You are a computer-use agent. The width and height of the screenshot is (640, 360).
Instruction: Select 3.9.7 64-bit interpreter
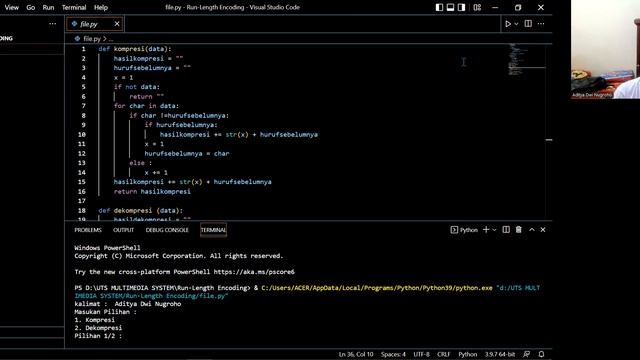500,354
